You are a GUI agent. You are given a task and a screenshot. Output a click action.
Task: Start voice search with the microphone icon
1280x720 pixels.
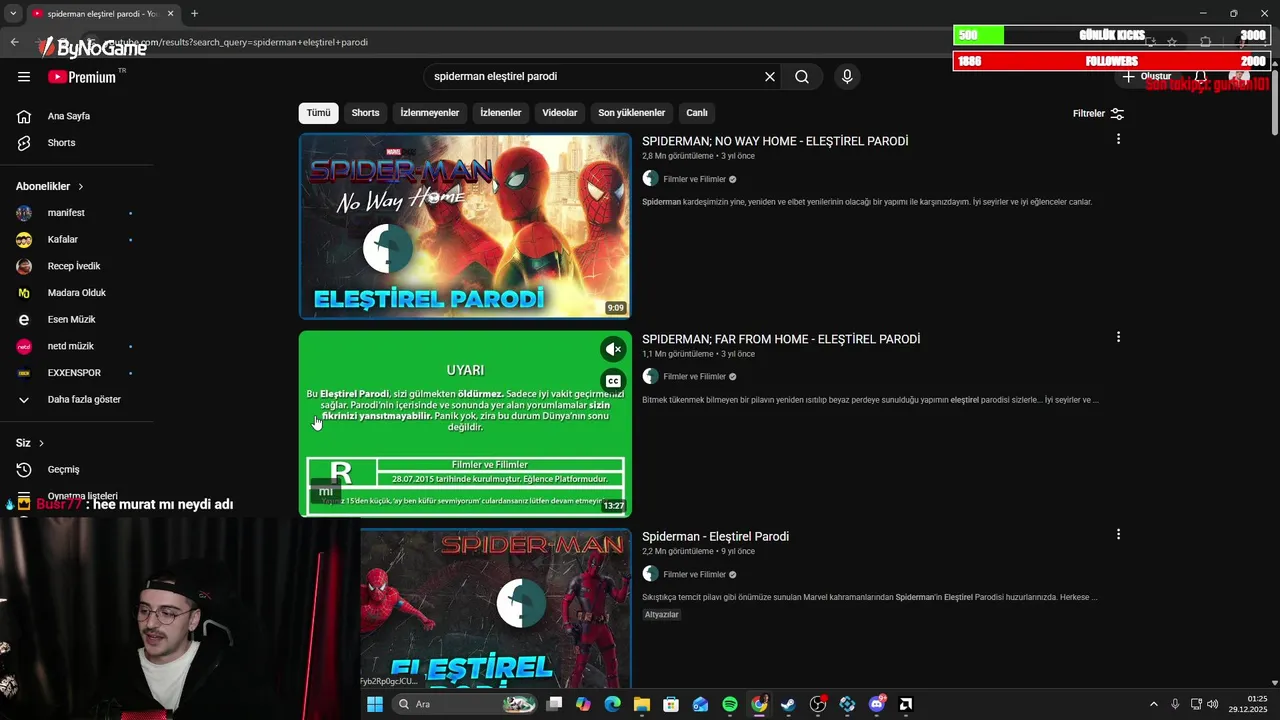point(847,77)
